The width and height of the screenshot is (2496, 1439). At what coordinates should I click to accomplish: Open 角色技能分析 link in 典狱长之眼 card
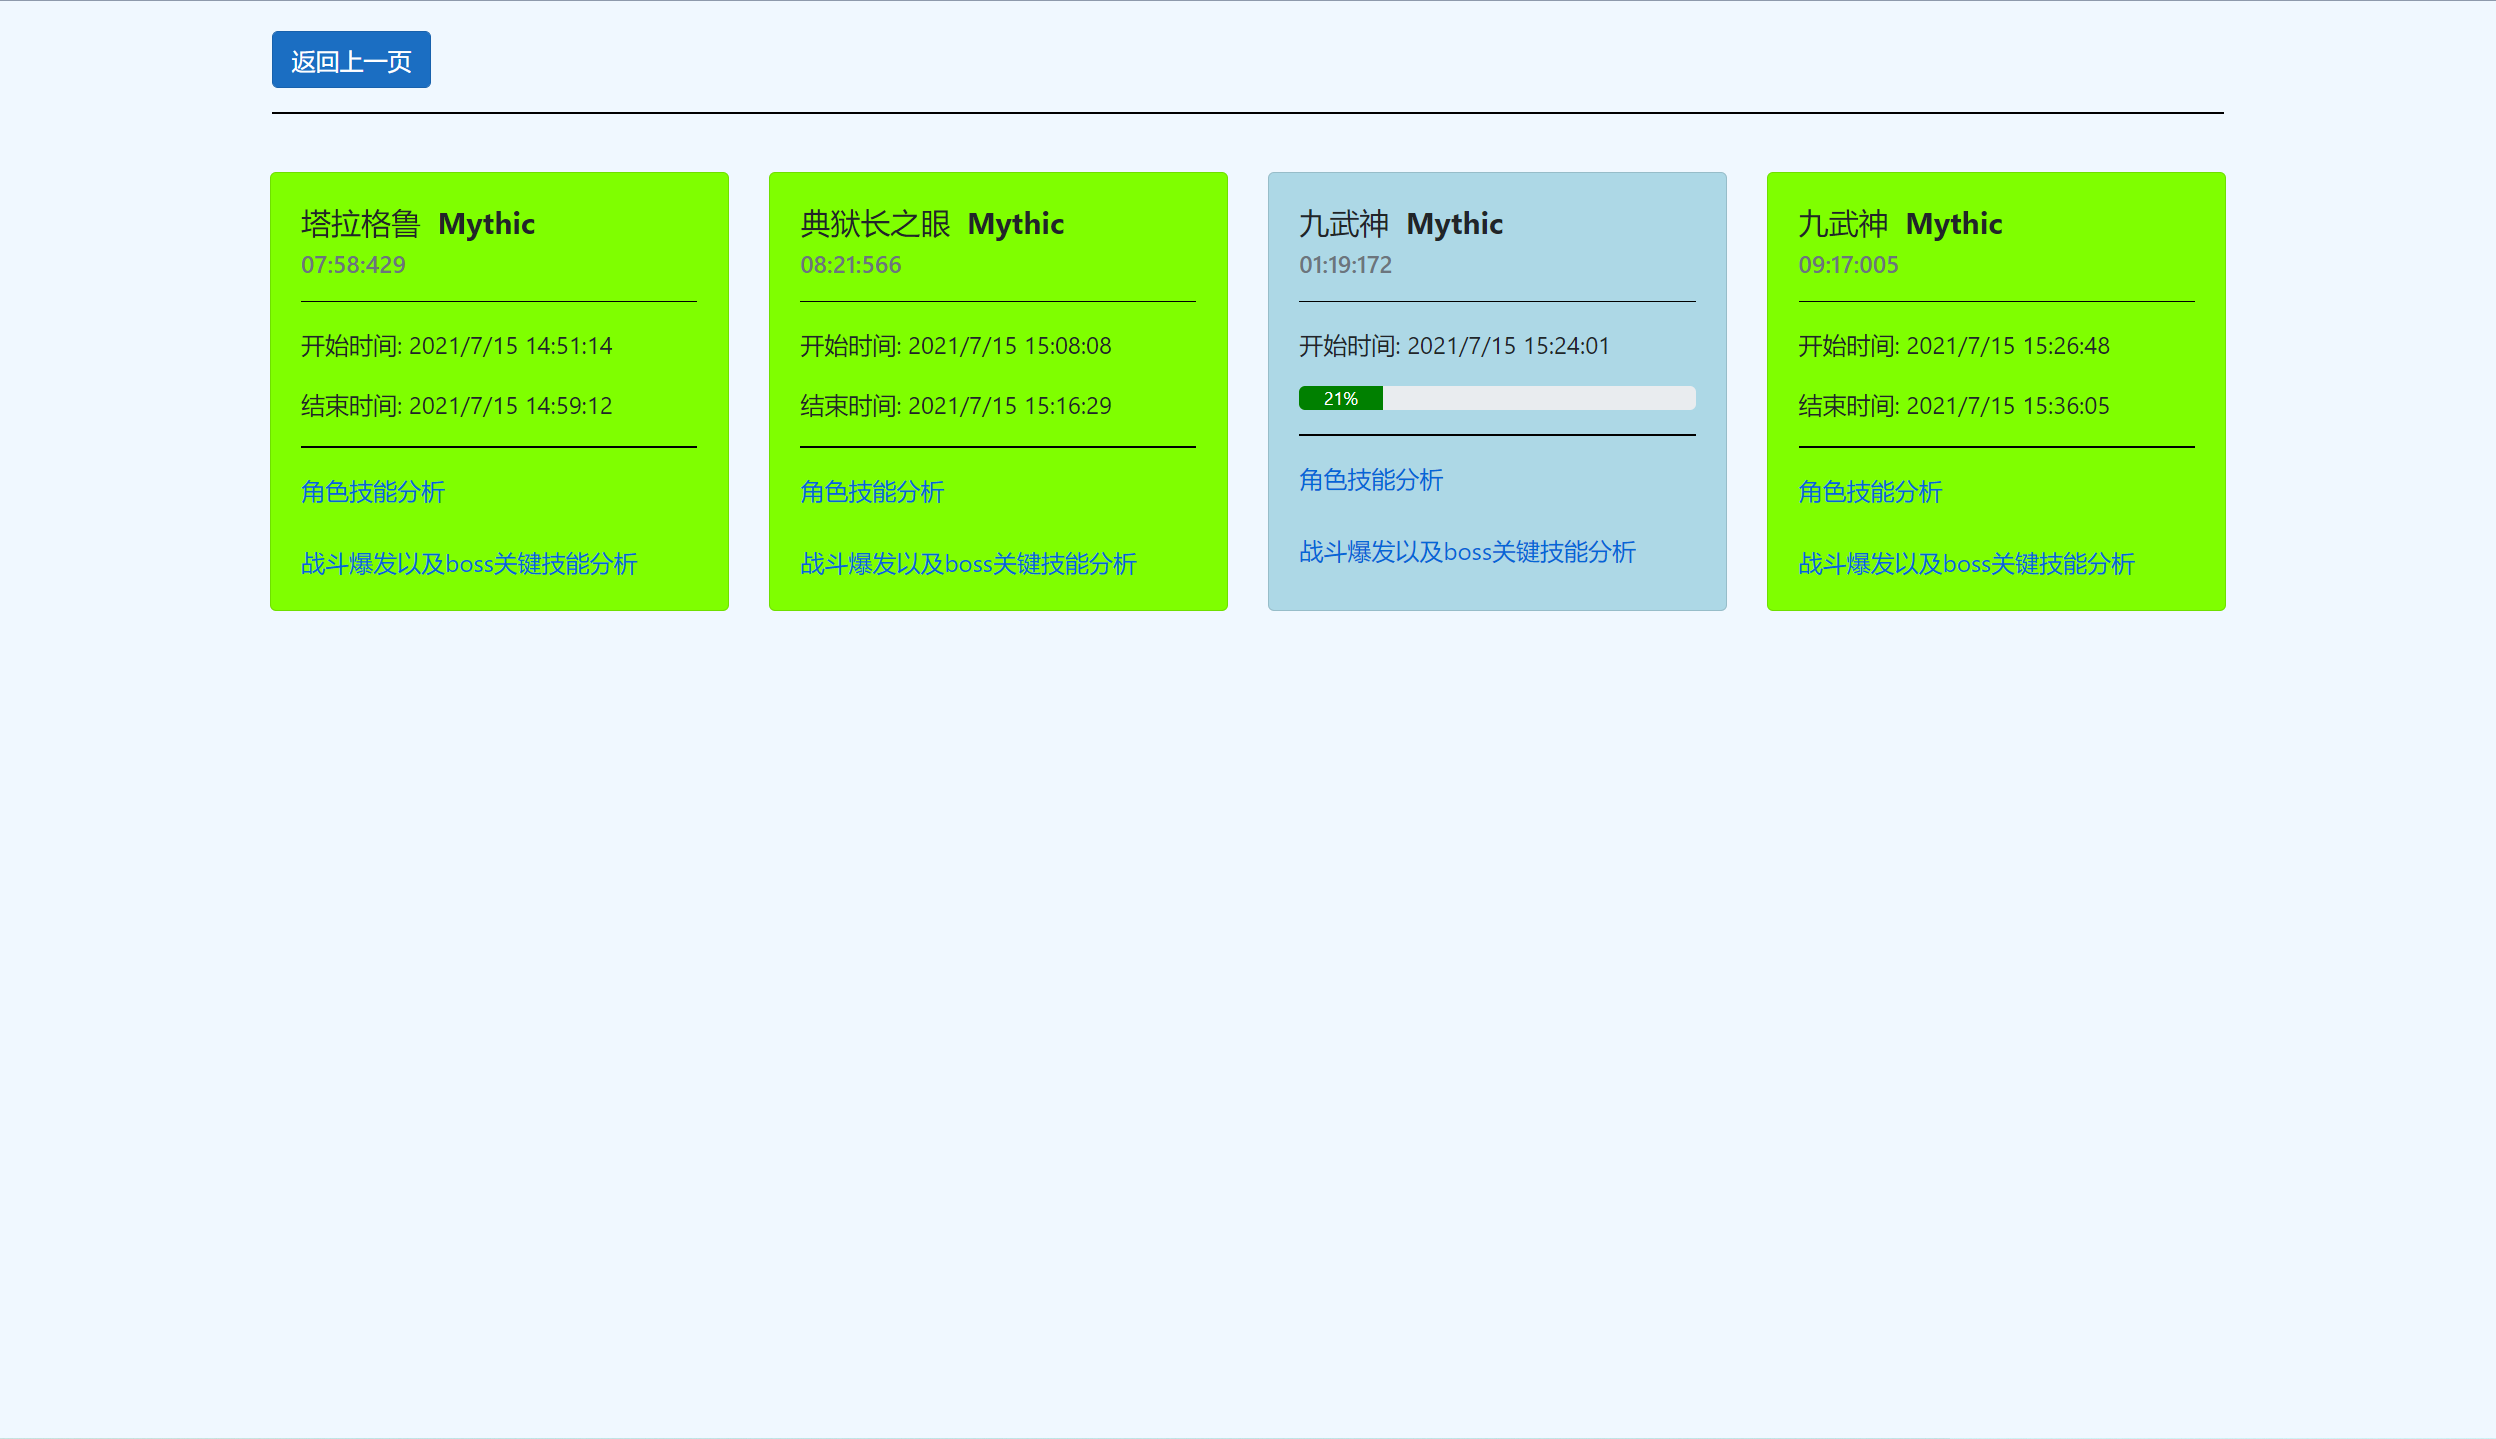click(x=872, y=492)
